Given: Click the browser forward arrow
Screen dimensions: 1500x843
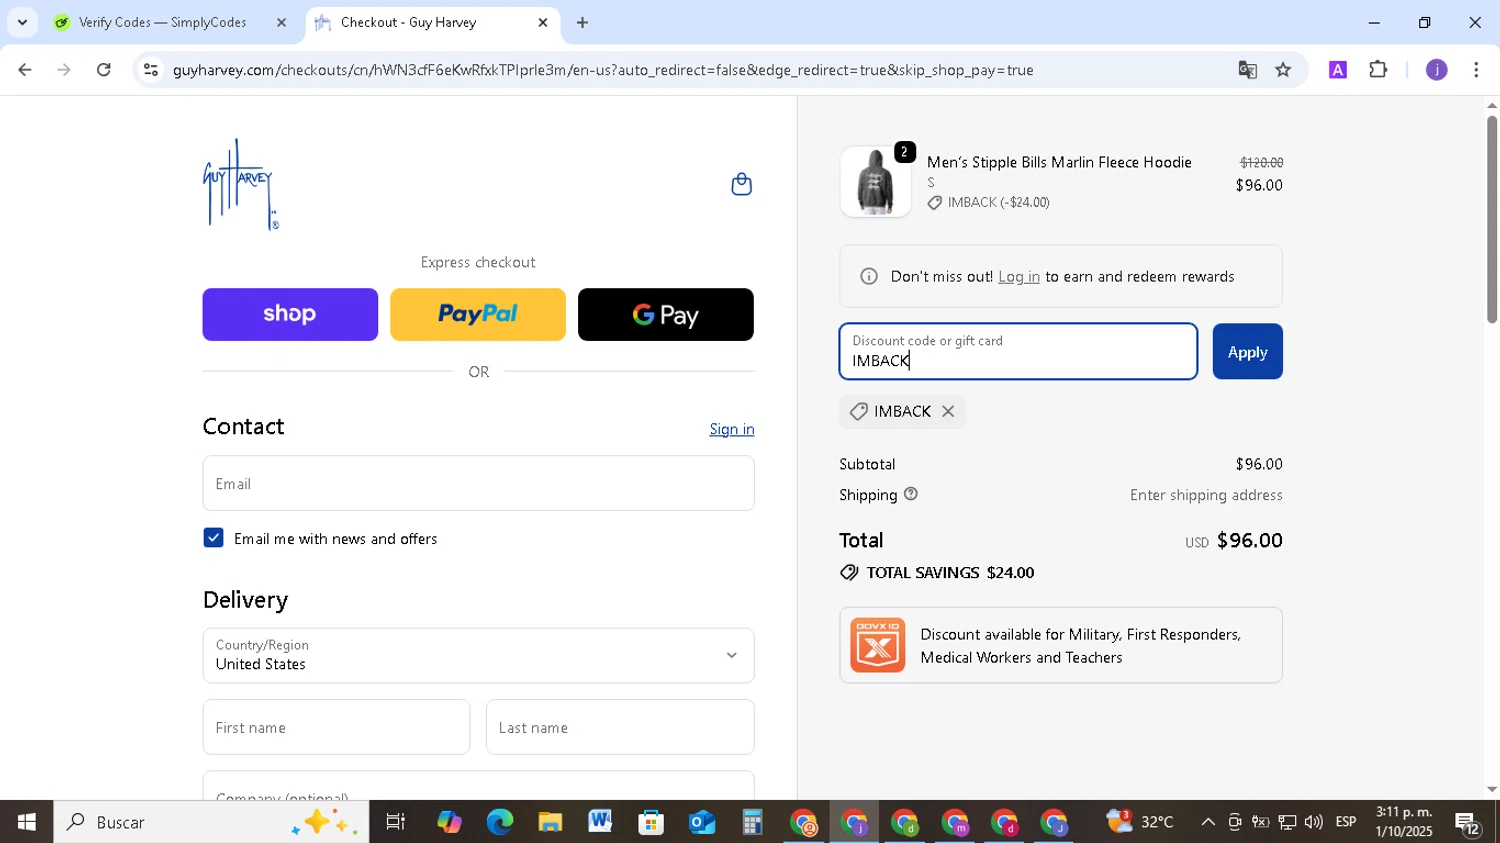Looking at the screenshot, I should click(64, 70).
